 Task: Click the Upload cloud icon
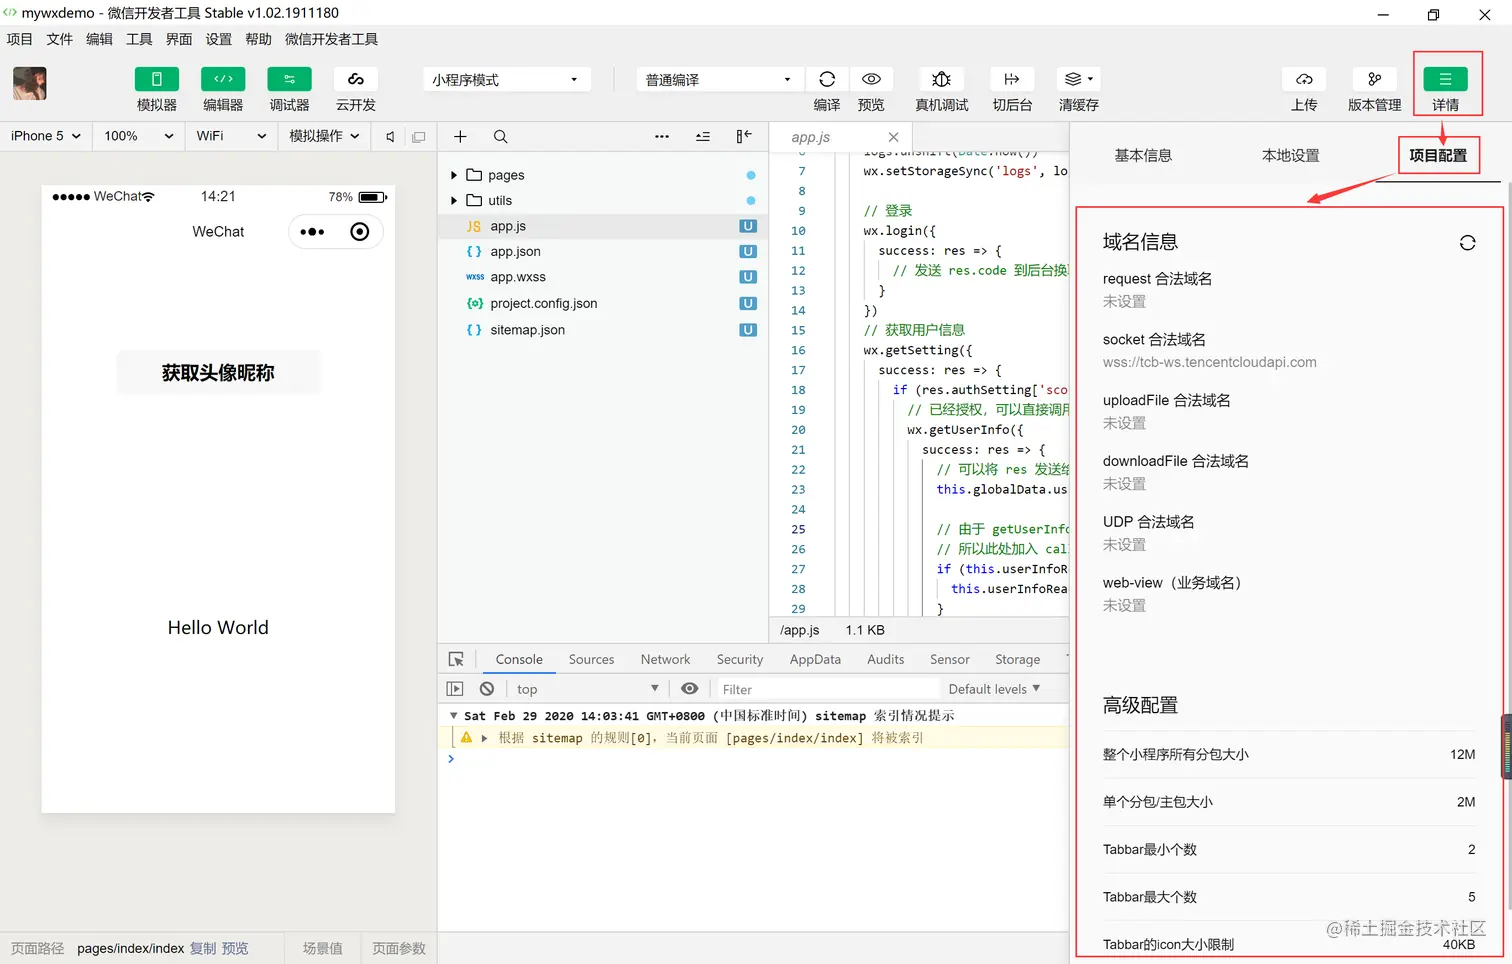pos(1304,79)
